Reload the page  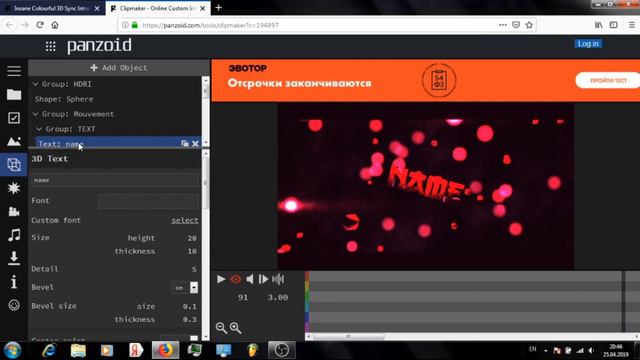pyautogui.click(x=40, y=25)
